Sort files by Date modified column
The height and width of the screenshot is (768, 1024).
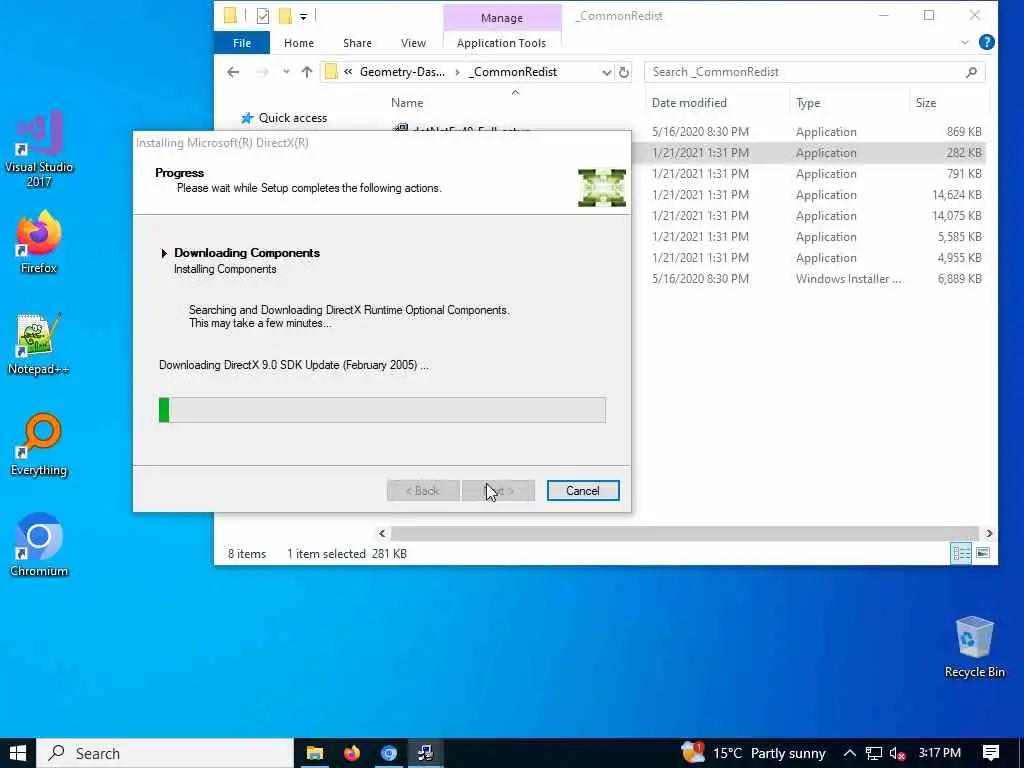coord(689,103)
